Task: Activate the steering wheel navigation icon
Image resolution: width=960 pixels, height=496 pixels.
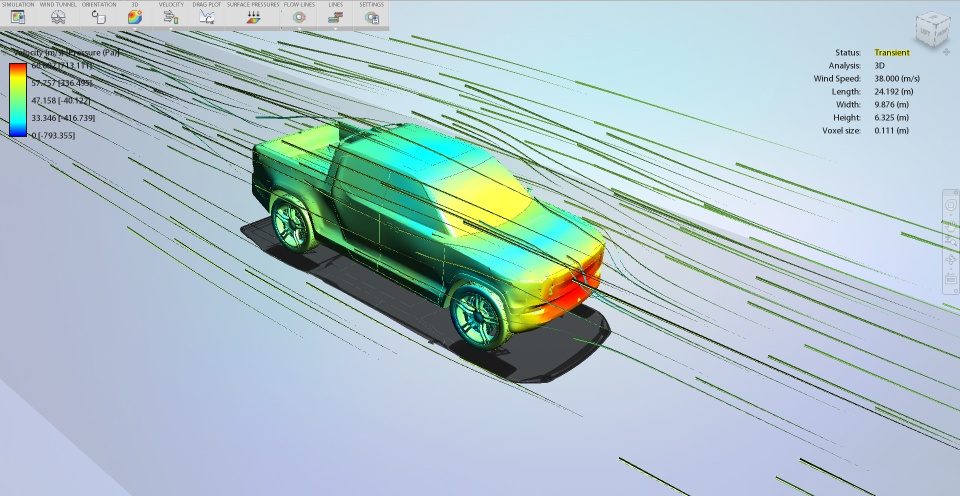Action: click(951, 205)
